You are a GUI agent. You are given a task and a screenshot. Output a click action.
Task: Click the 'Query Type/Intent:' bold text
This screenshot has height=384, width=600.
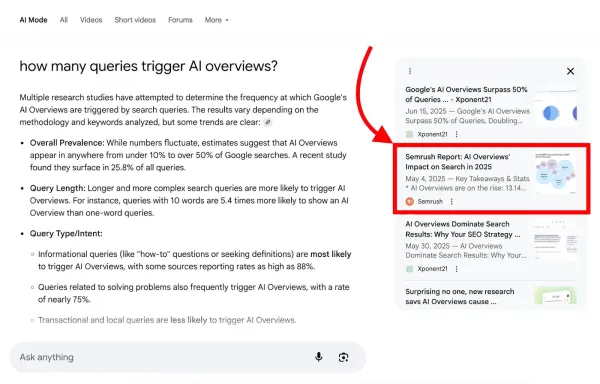tap(66, 233)
